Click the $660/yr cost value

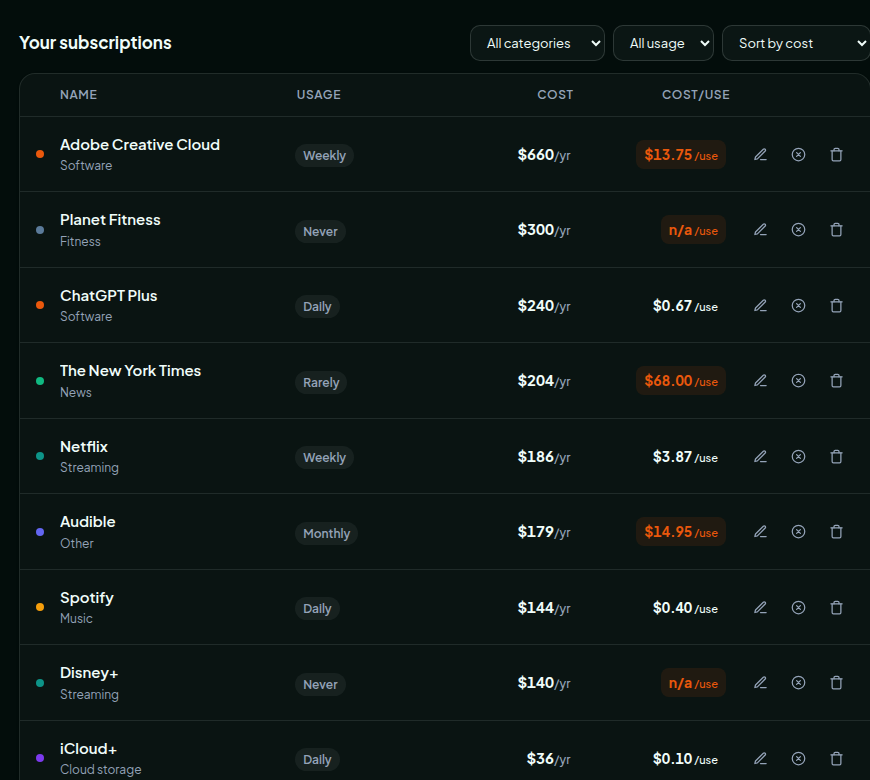(x=544, y=155)
